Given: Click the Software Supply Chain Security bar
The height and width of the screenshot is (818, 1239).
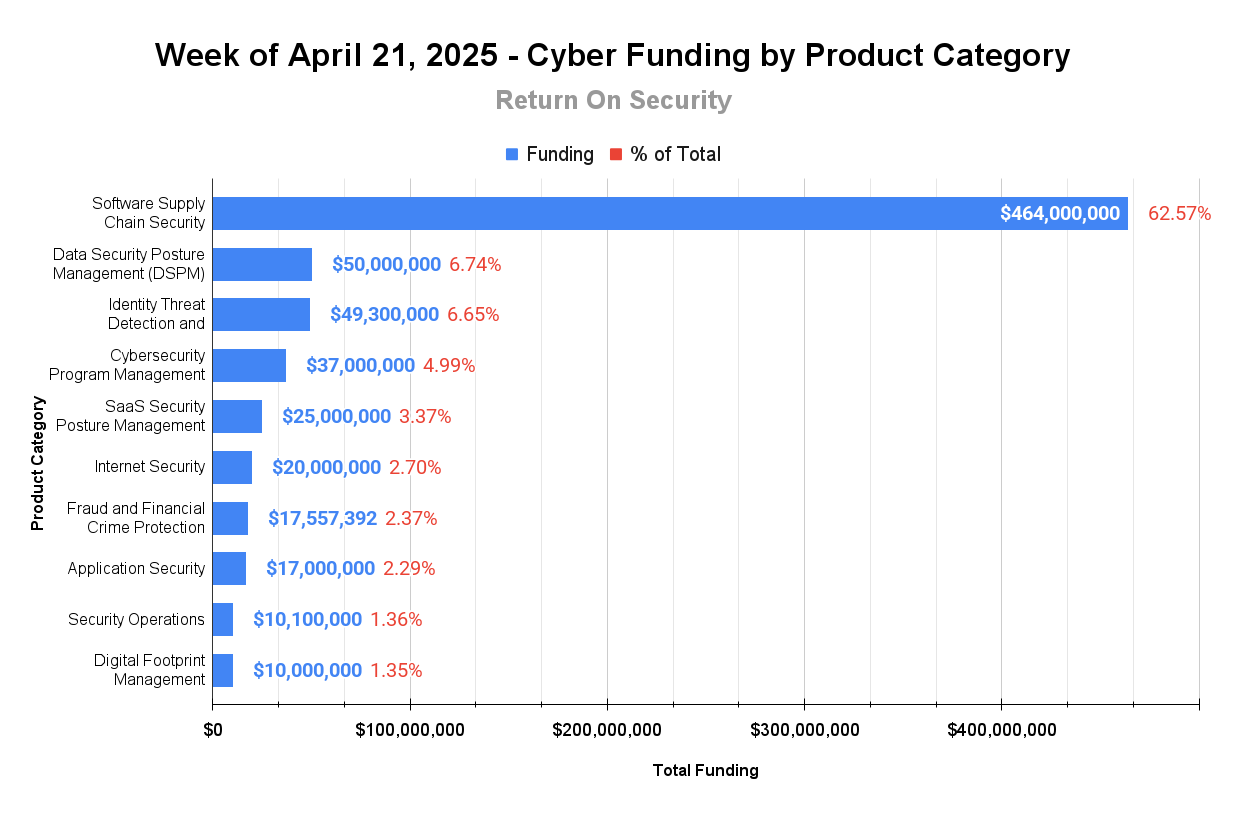Looking at the screenshot, I should click(670, 213).
